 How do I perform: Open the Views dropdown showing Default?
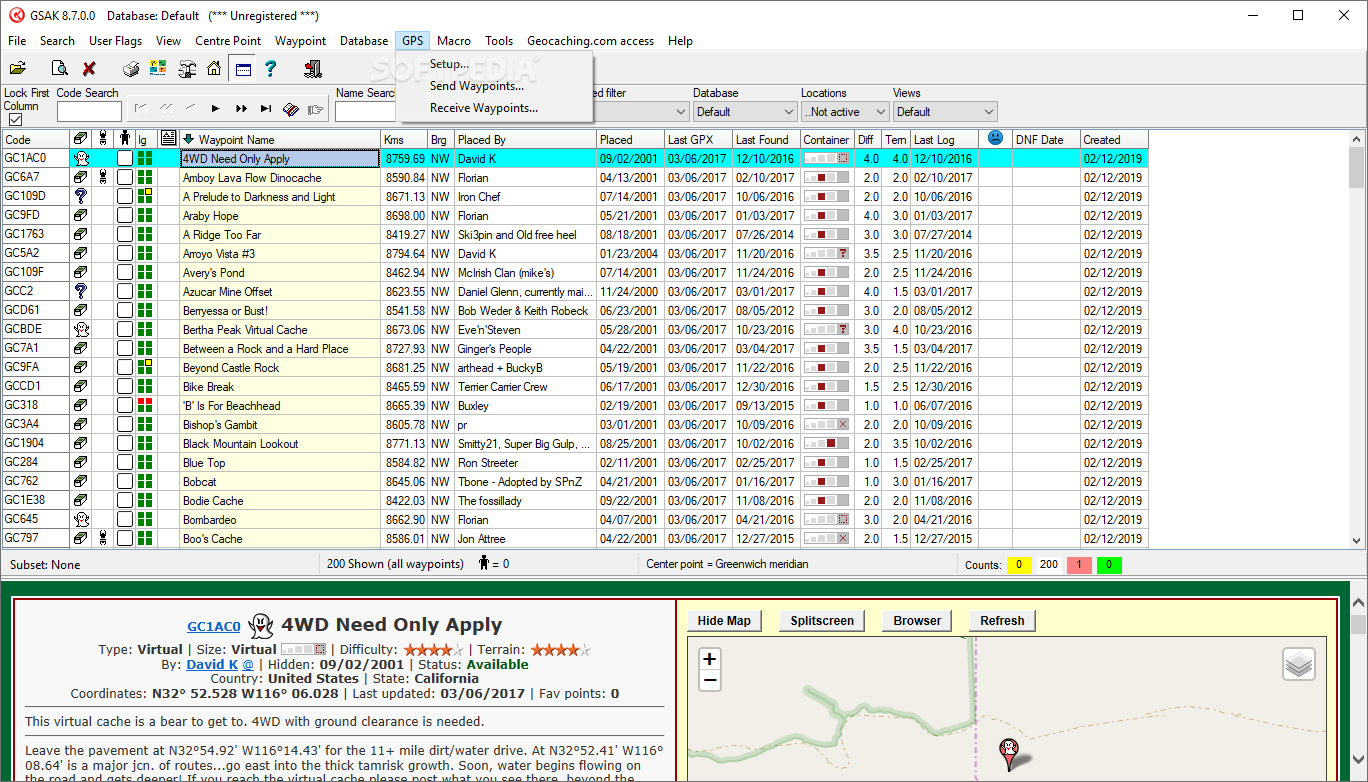coord(945,111)
